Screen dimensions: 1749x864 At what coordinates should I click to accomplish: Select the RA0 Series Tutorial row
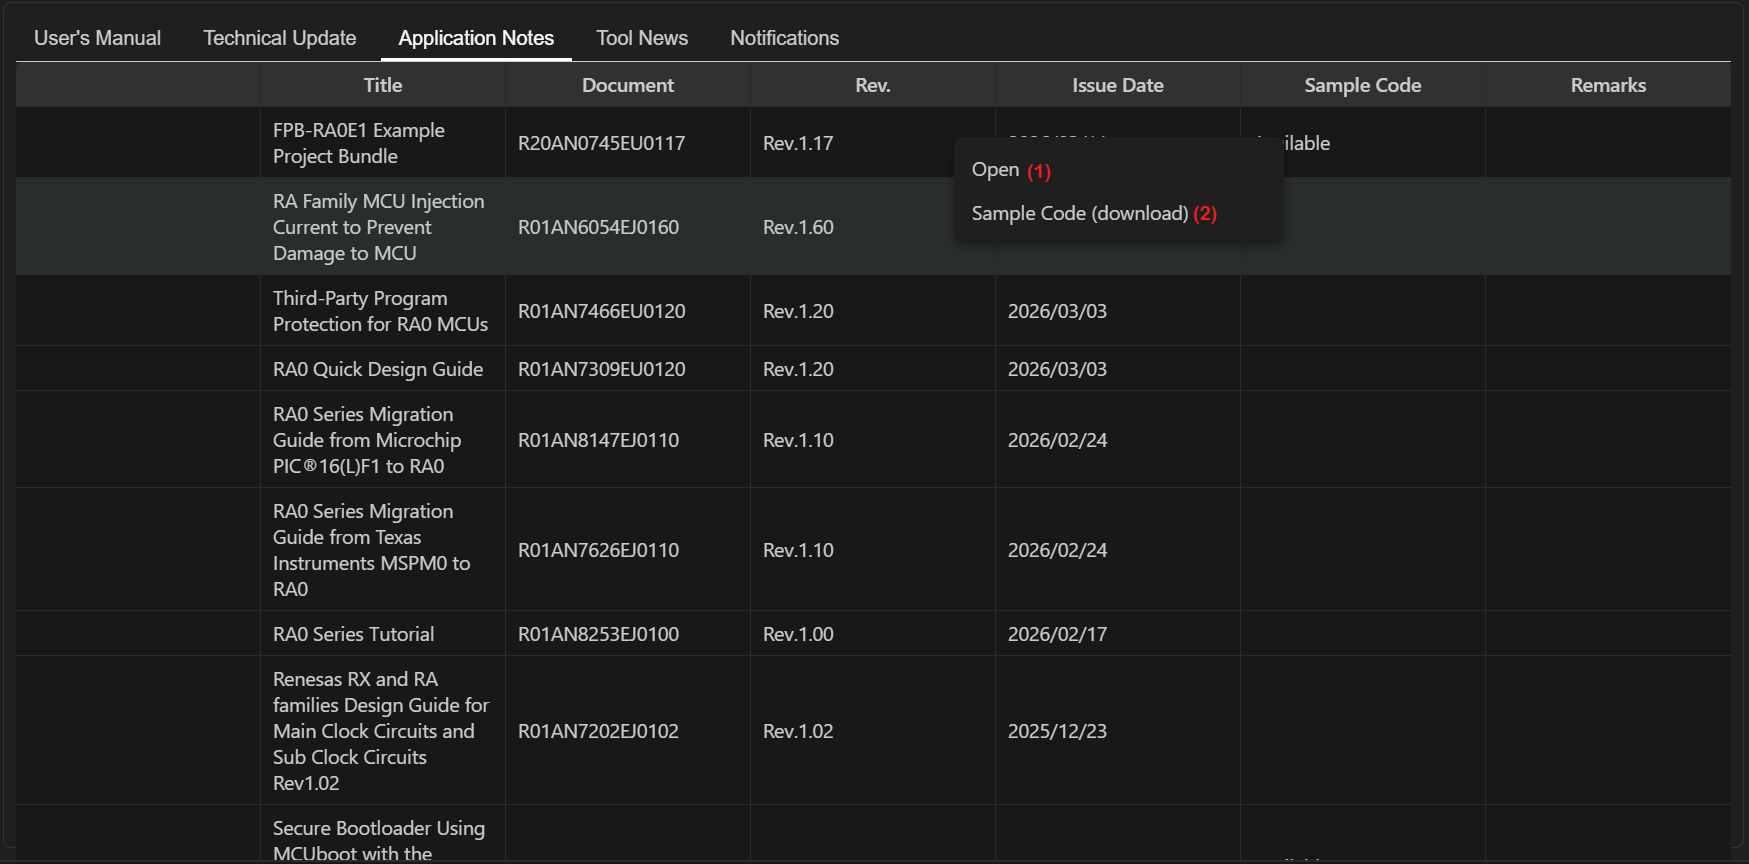point(873,634)
